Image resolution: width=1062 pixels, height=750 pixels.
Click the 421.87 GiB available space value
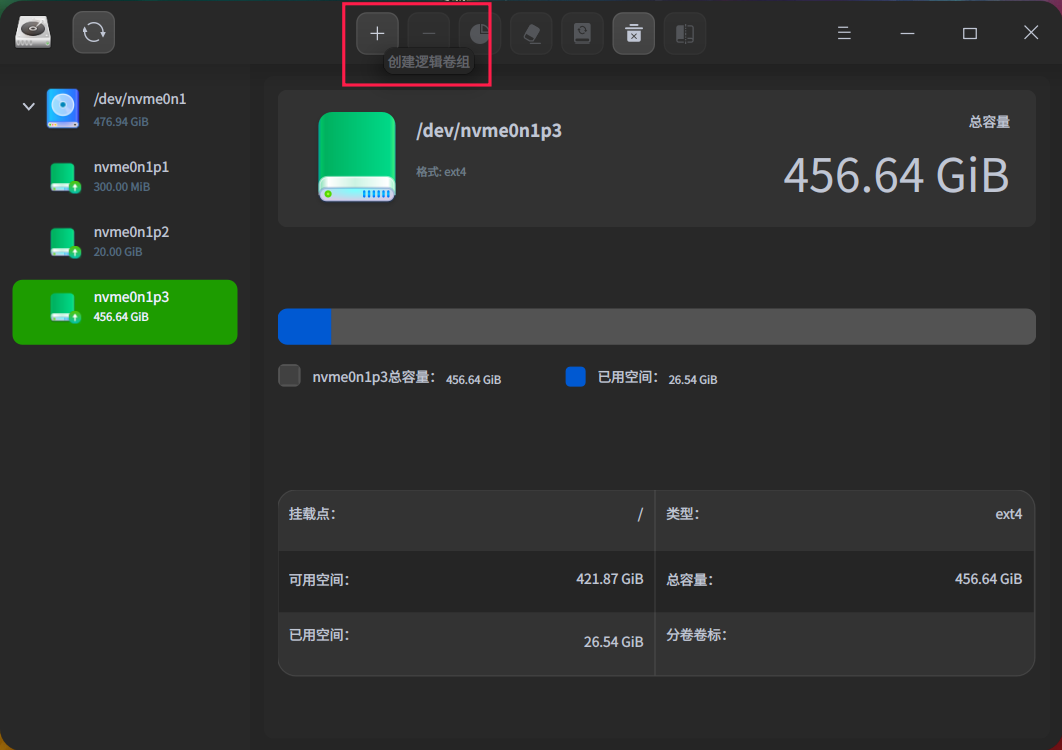tap(610, 579)
